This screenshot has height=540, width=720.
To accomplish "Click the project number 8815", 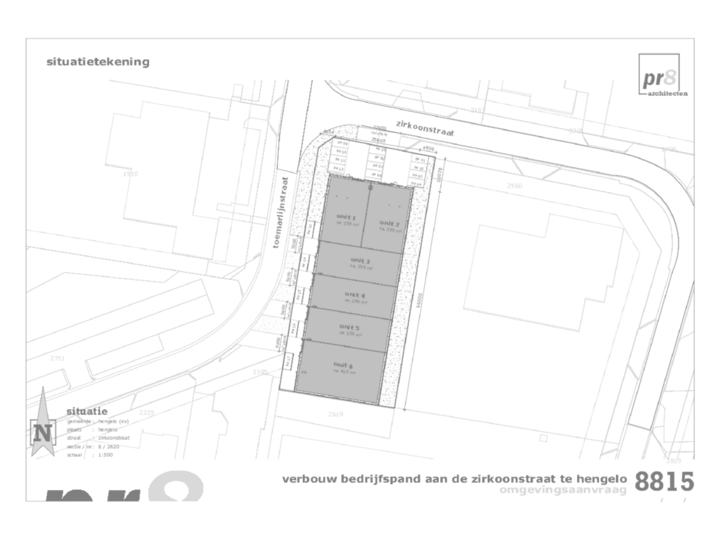I will 665,481.
